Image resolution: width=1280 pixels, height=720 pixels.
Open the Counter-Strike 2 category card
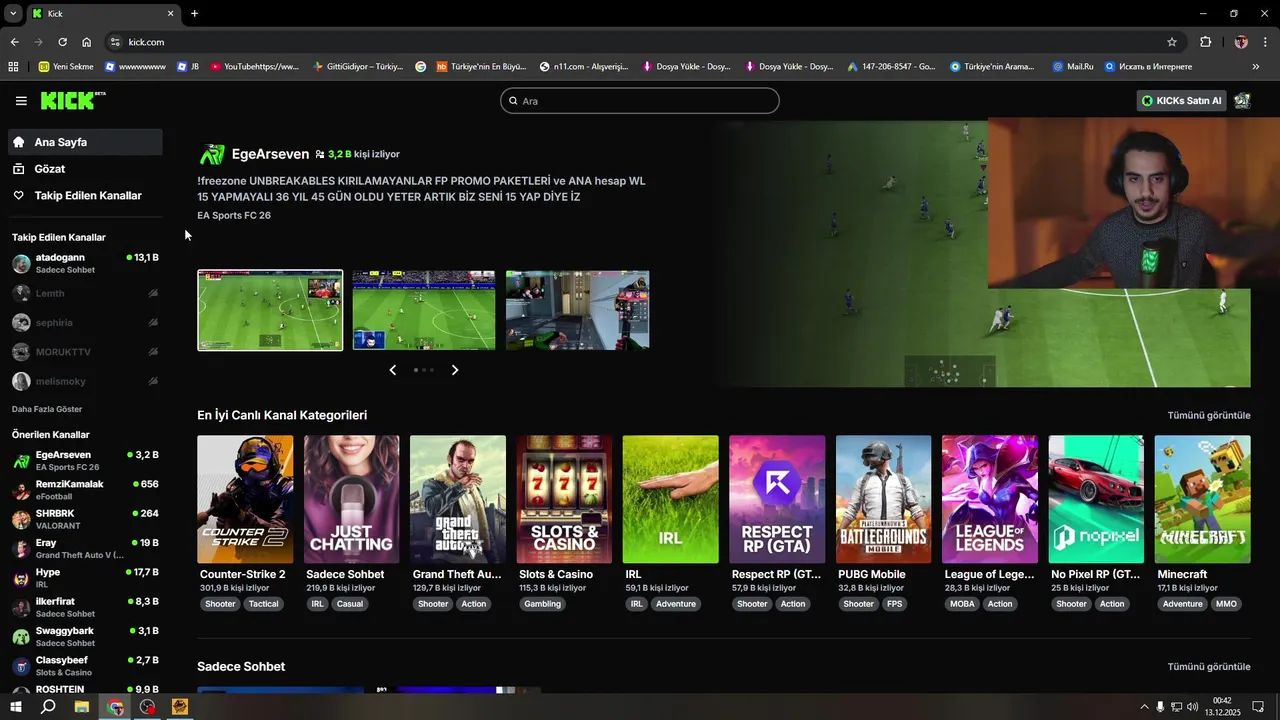coord(245,499)
